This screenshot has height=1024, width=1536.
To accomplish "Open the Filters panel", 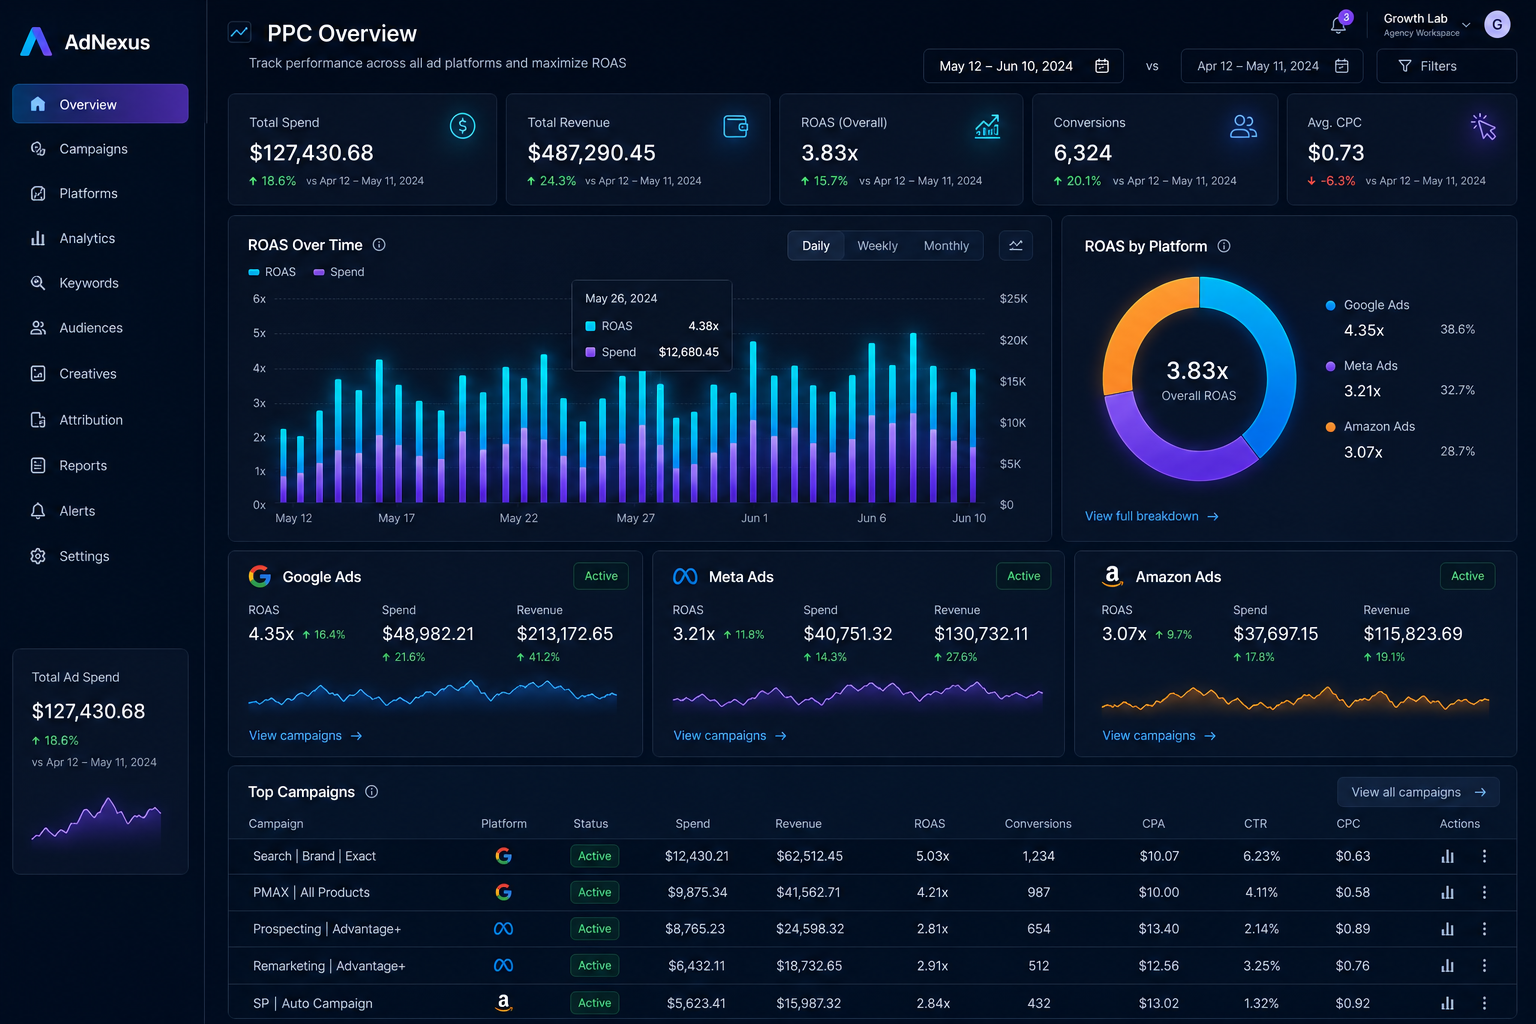I will (x=1446, y=66).
